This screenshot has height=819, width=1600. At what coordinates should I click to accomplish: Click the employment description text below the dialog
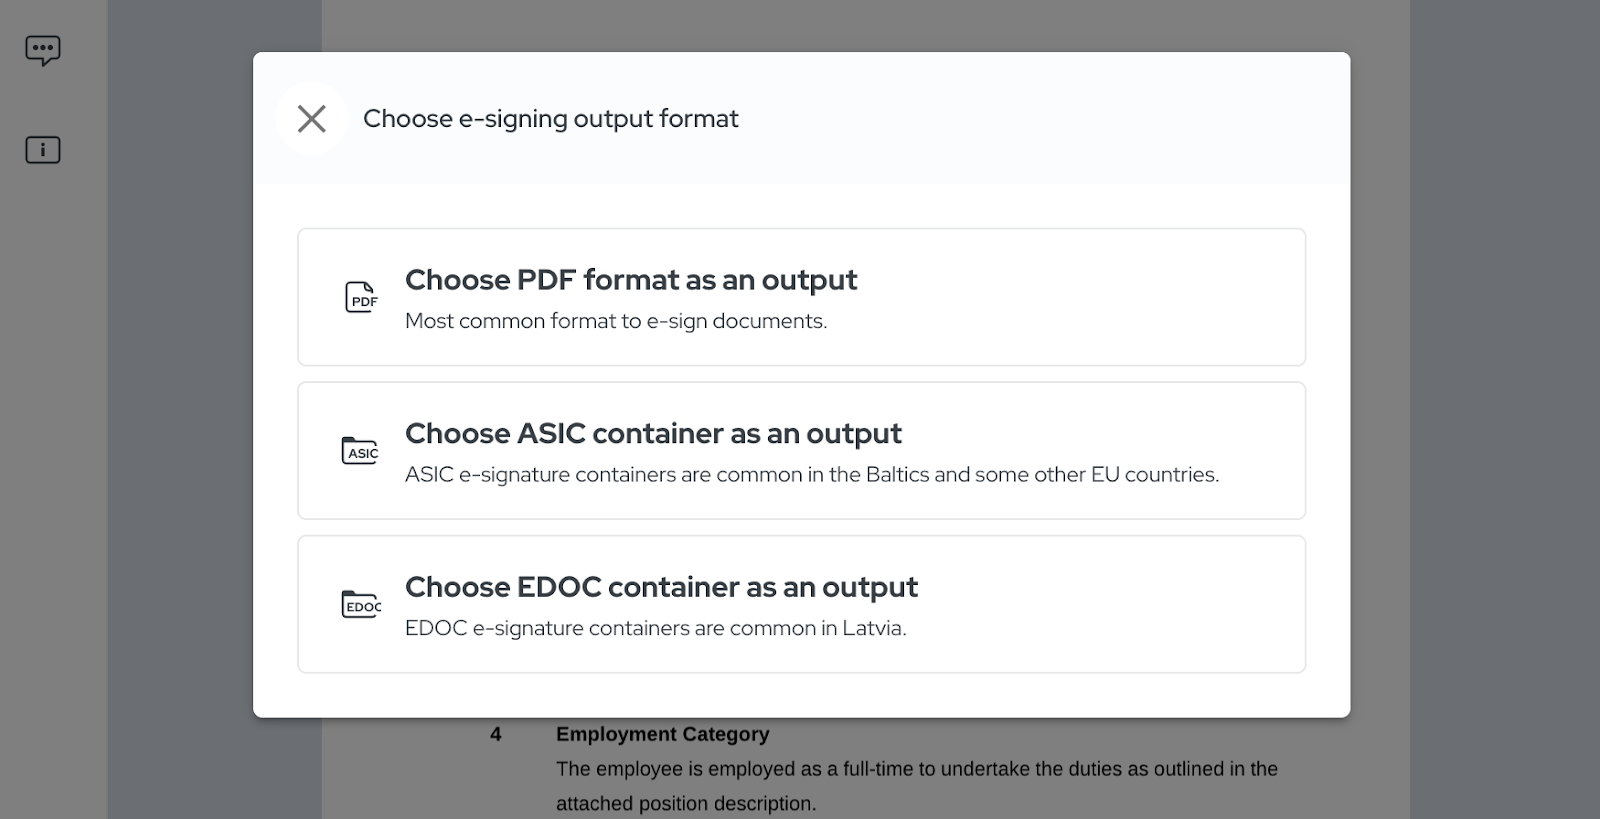pyautogui.click(x=915, y=769)
